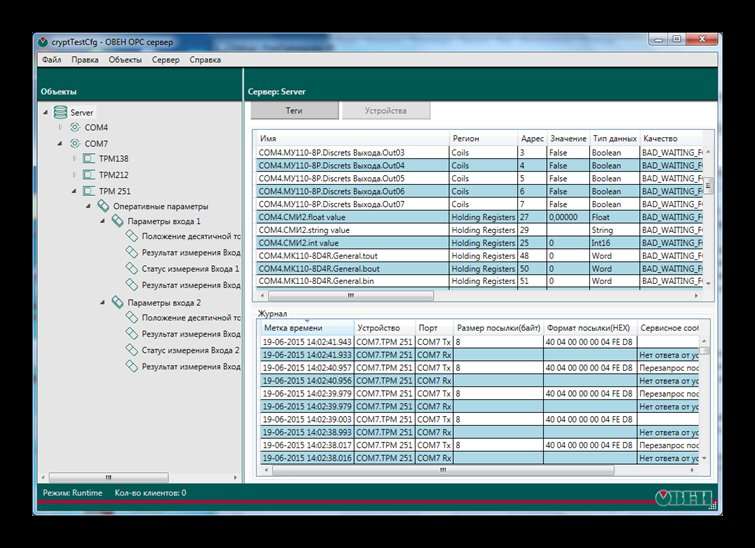The image size is (755, 548).
Task: Sort tags by Регион column header
Action: click(x=483, y=139)
